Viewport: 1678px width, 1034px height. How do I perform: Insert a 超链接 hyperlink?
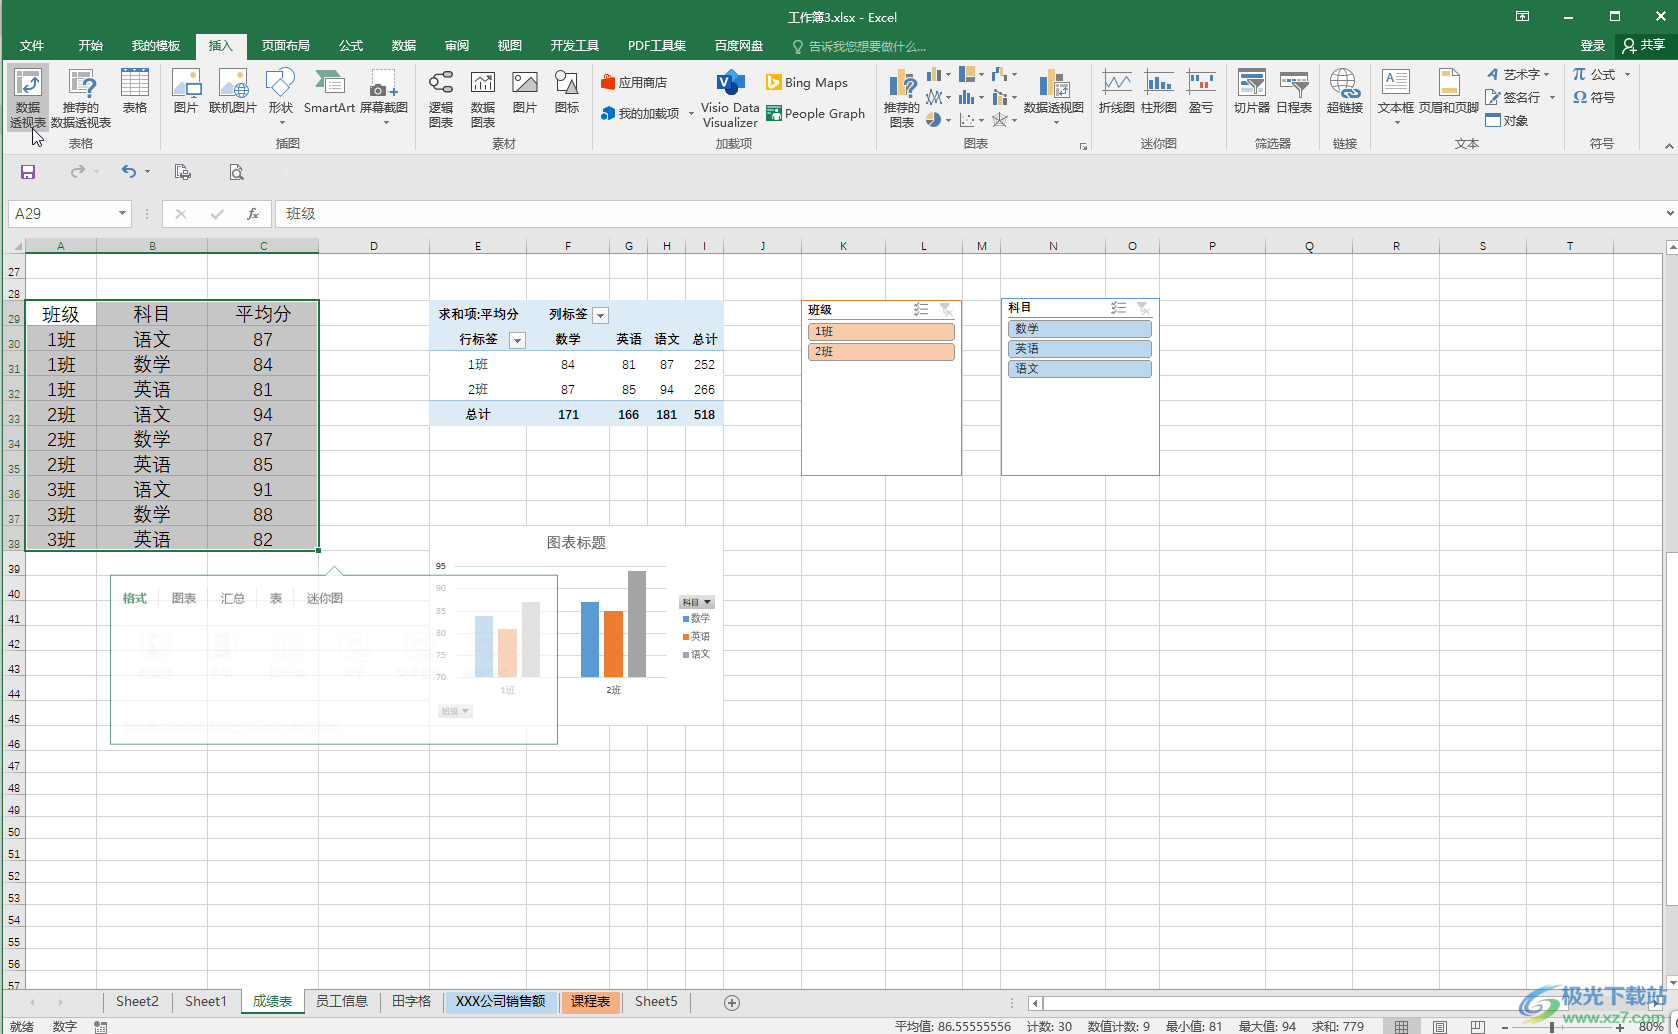point(1345,91)
